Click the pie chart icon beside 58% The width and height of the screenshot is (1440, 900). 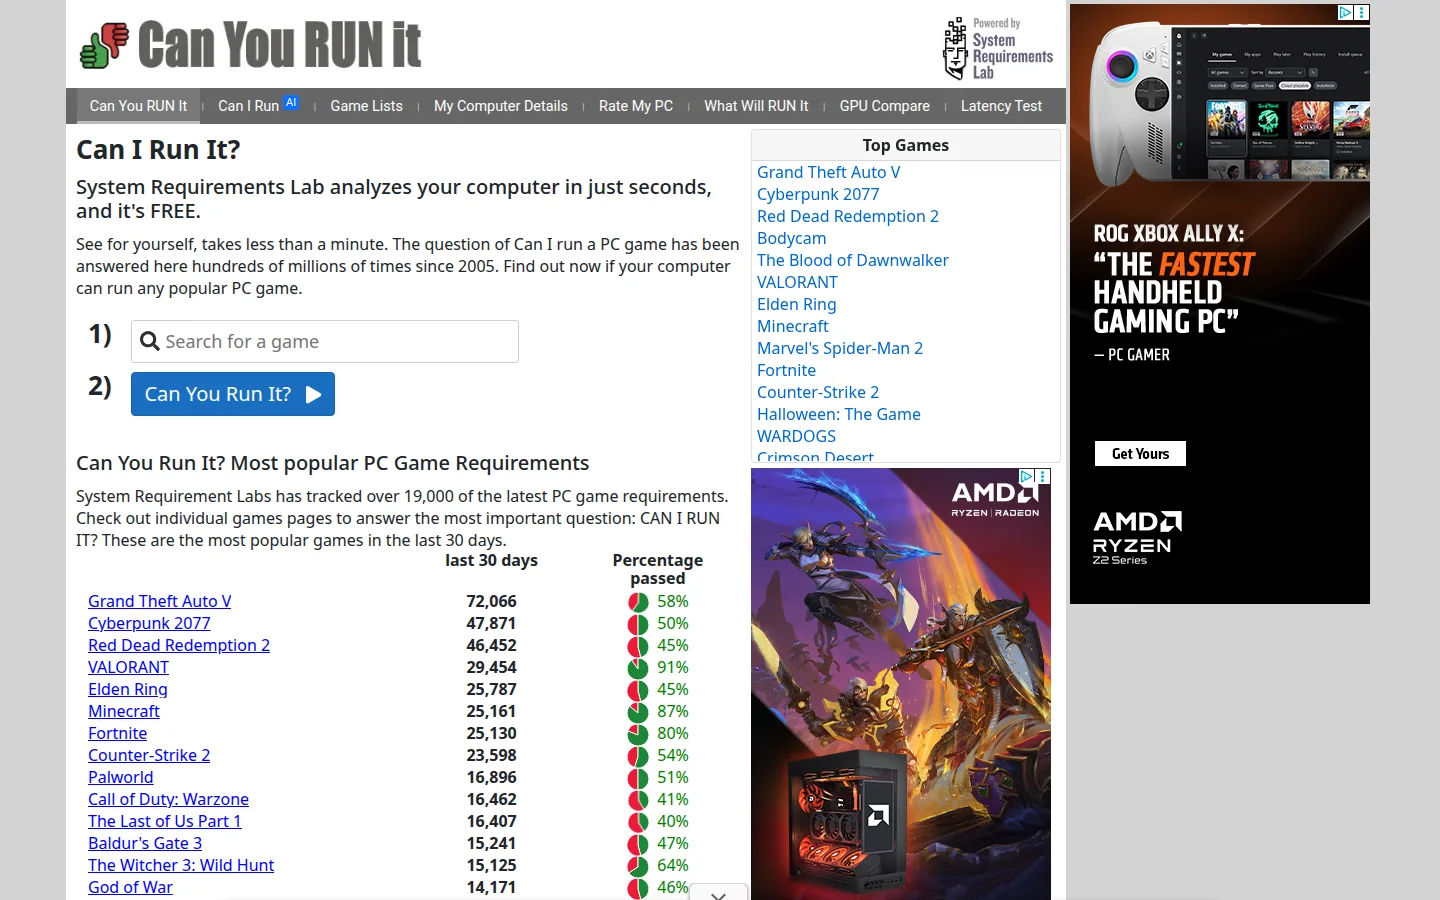tap(638, 602)
